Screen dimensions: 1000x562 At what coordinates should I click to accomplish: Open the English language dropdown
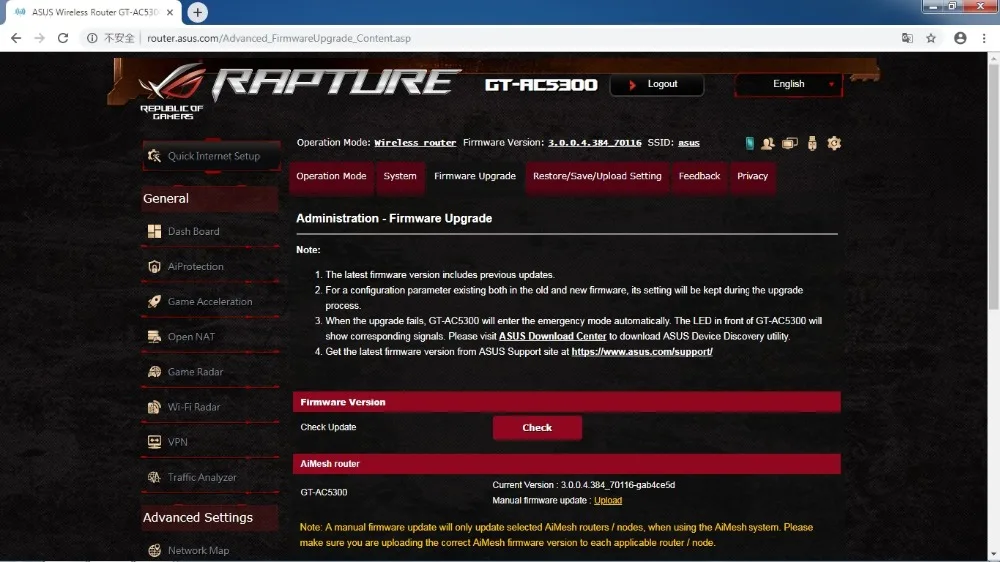point(788,84)
